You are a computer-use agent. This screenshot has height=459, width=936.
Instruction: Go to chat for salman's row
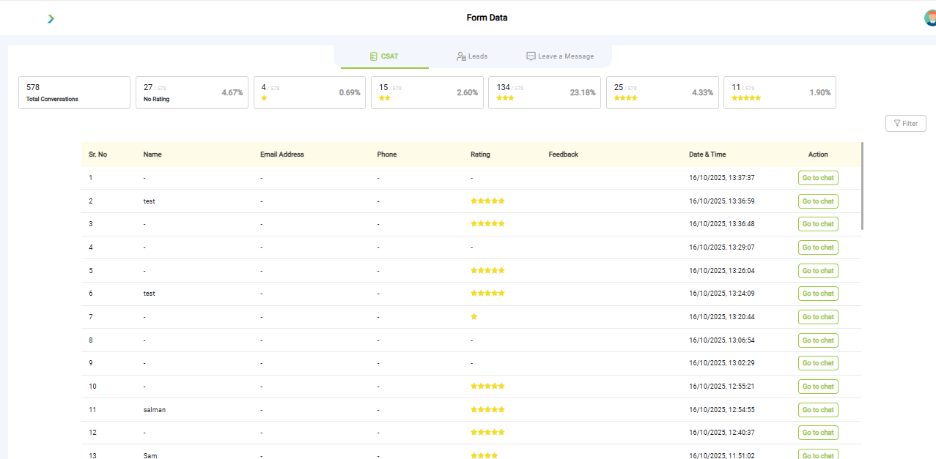pos(818,409)
